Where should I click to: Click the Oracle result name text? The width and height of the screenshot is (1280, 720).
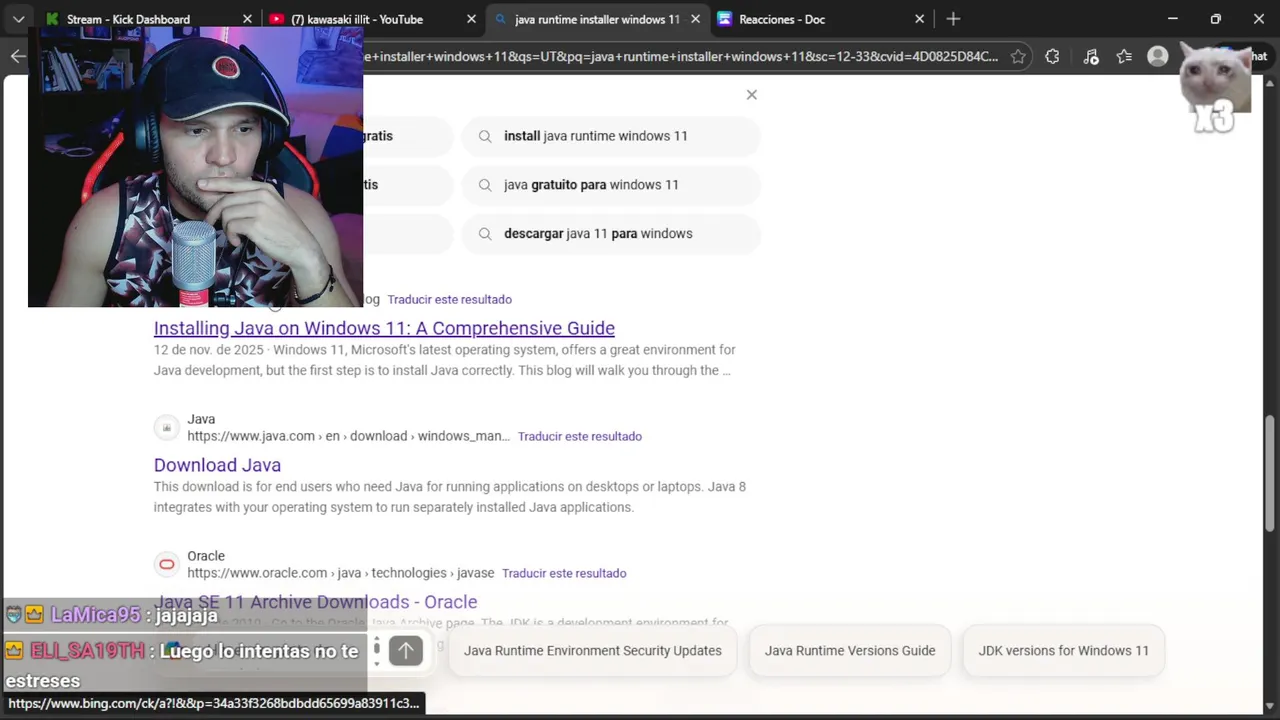206,556
